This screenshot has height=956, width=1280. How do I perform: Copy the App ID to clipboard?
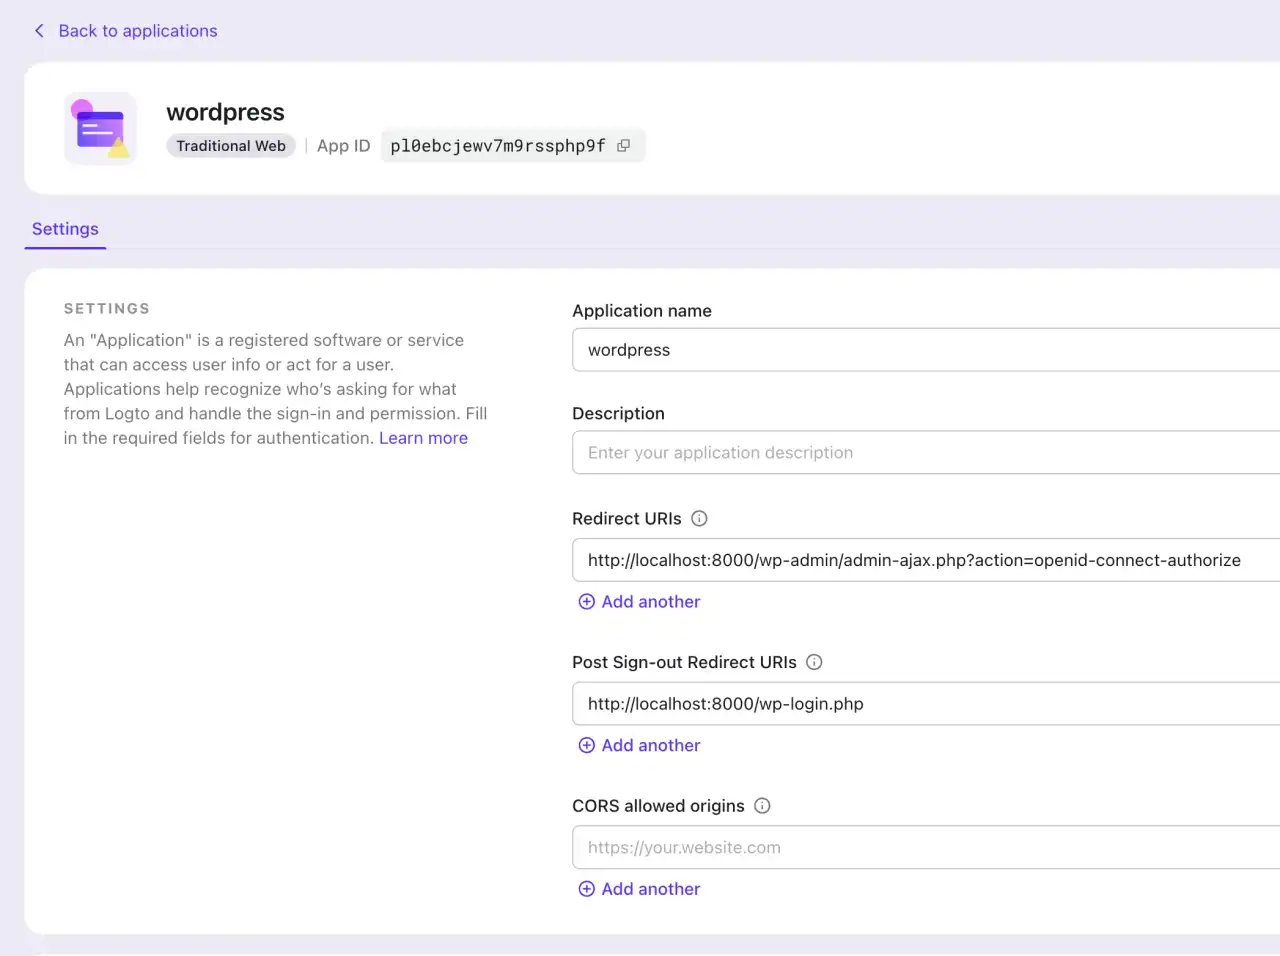click(x=623, y=145)
